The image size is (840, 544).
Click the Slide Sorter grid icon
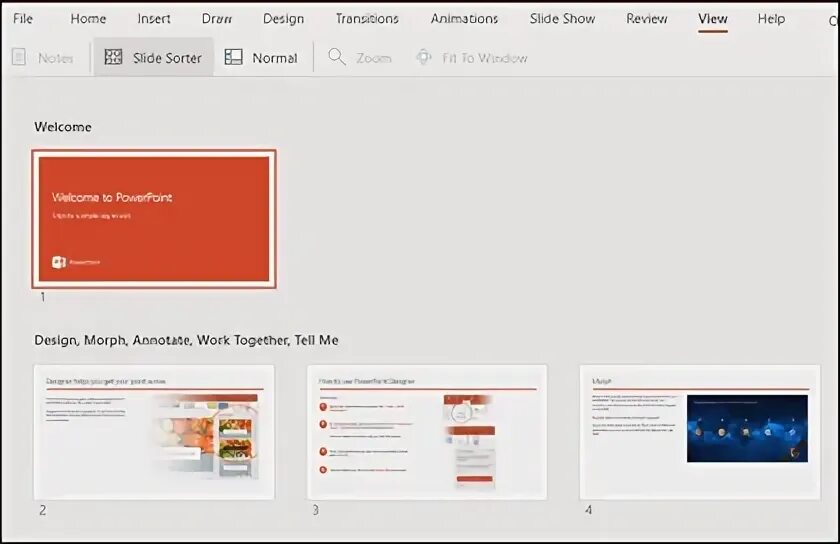tap(113, 57)
